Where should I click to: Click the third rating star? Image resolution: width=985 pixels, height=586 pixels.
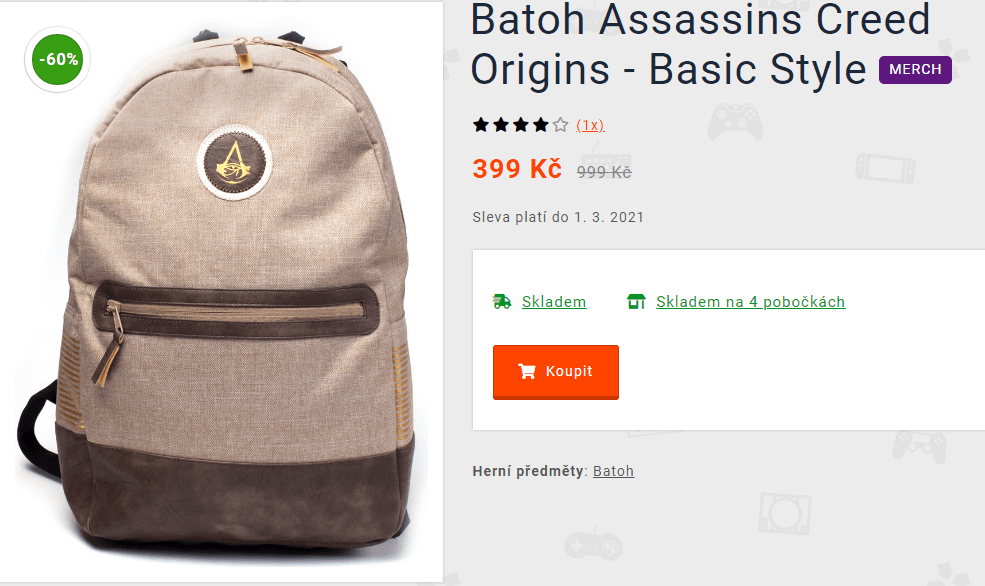click(521, 125)
